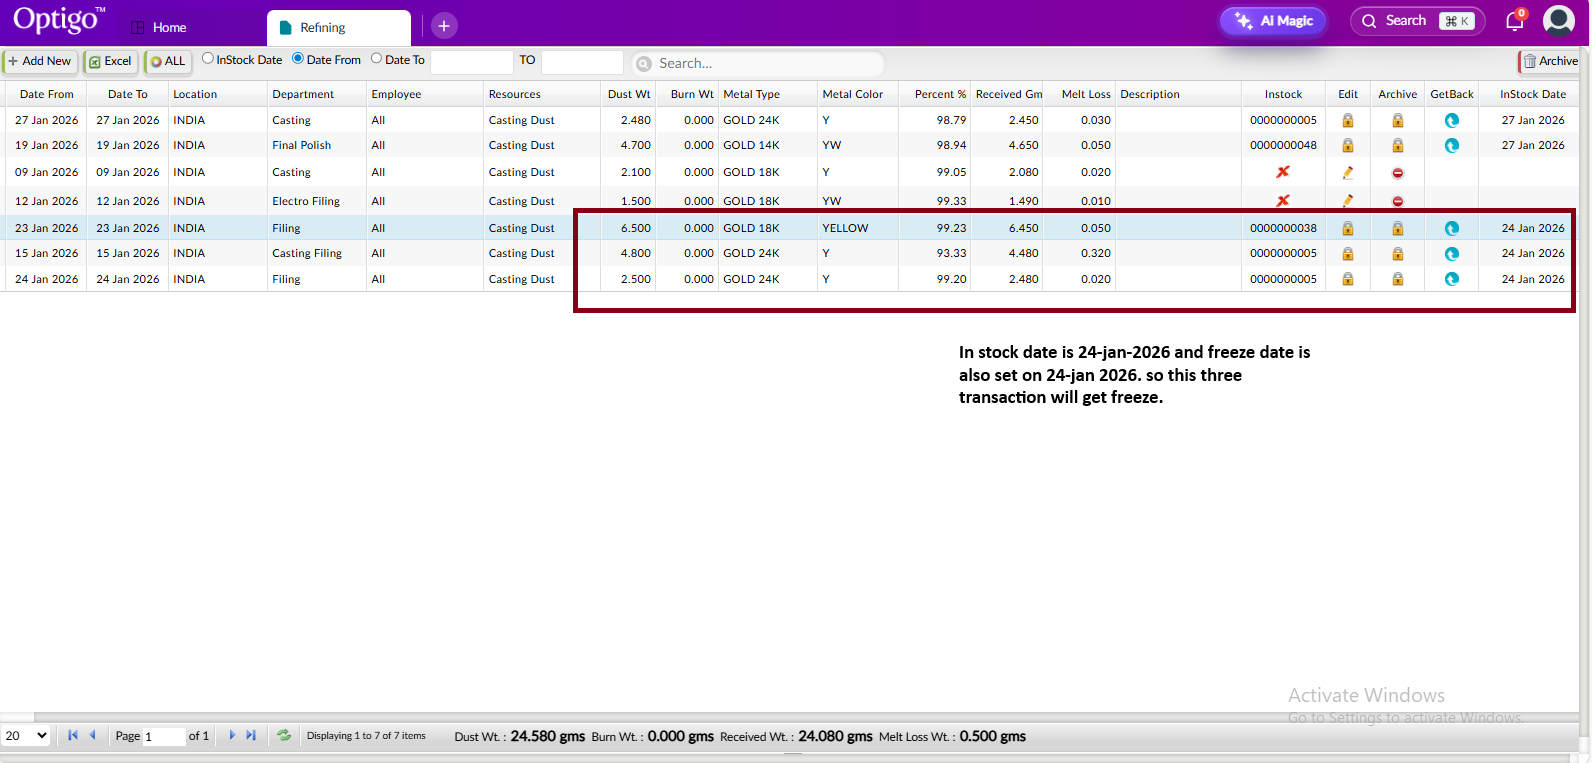Select the Refining tab
The image size is (1592, 763).
[x=338, y=28]
